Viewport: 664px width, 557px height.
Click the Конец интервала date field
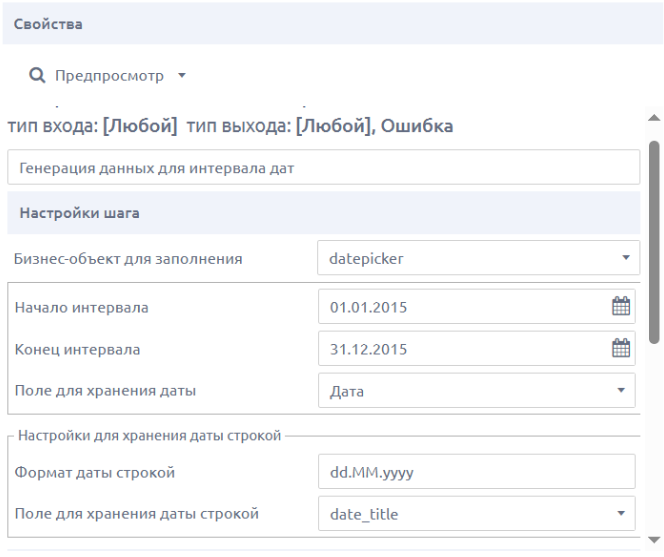coord(477,349)
